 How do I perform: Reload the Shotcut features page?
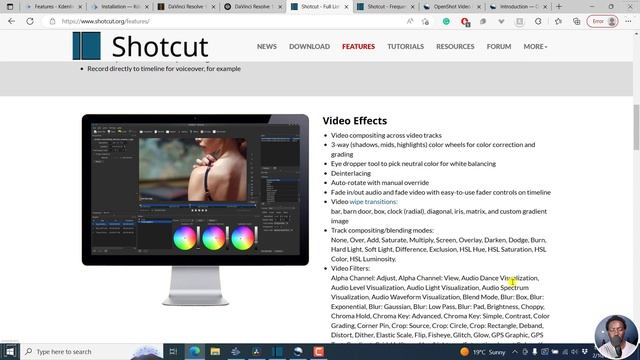point(30,21)
